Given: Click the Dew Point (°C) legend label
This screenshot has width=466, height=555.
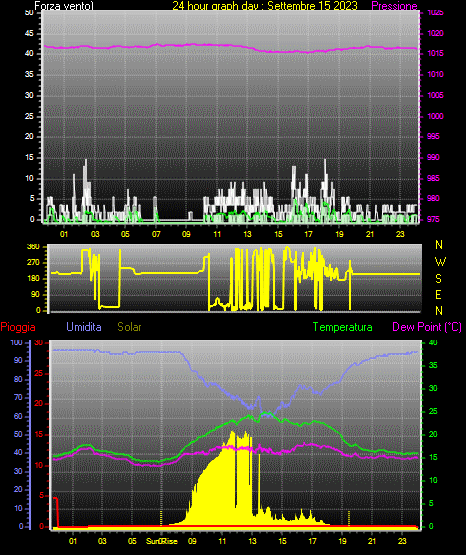Looking at the screenshot, I should pyautogui.click(x=427, y=327).
